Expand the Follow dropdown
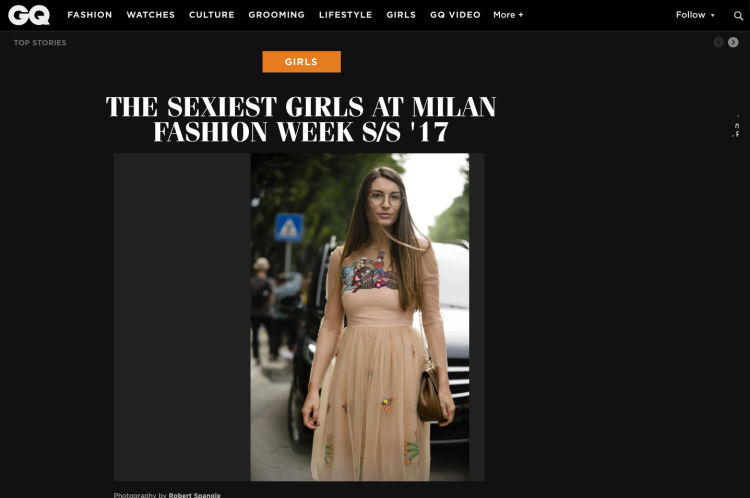Viewport: 750px width, 498px height. point(695,15)
